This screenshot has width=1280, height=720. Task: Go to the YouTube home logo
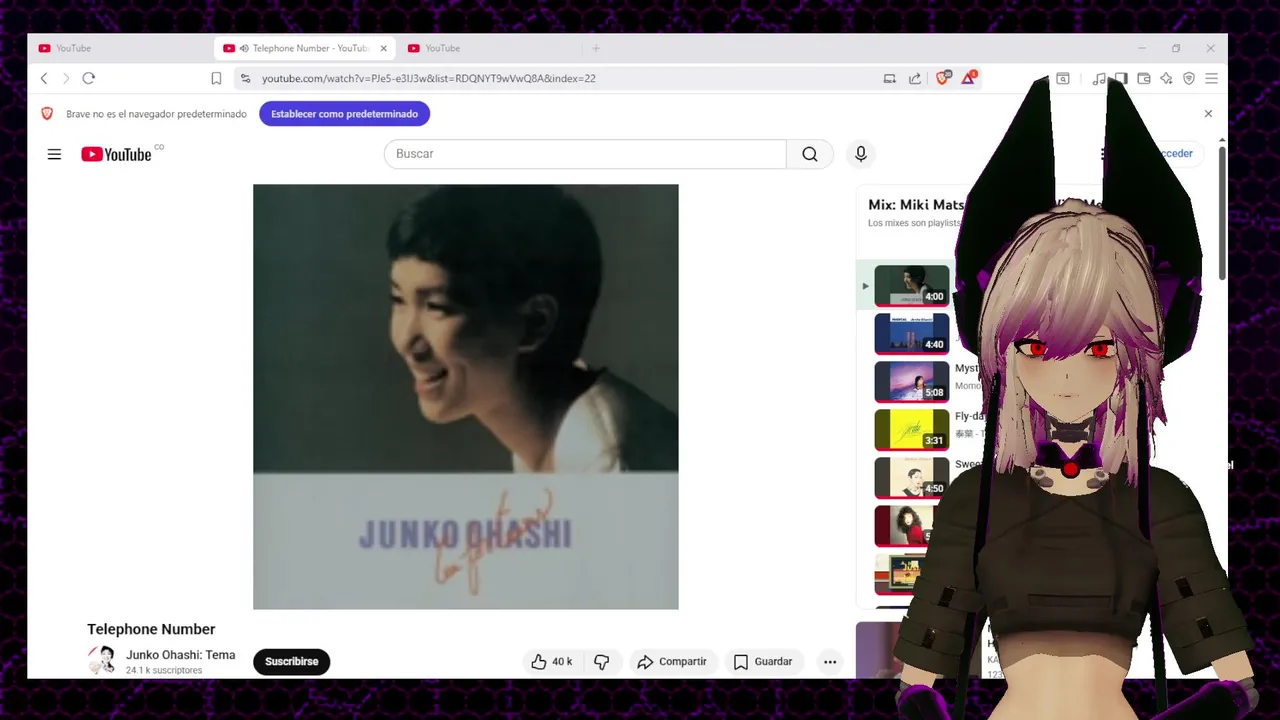click(117, 154)
